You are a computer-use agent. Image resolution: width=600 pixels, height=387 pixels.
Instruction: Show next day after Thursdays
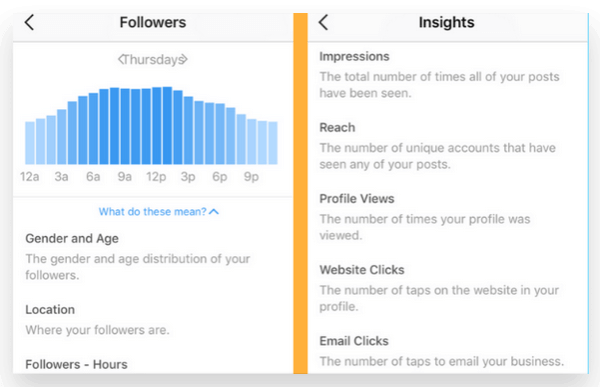coord(184,59)
